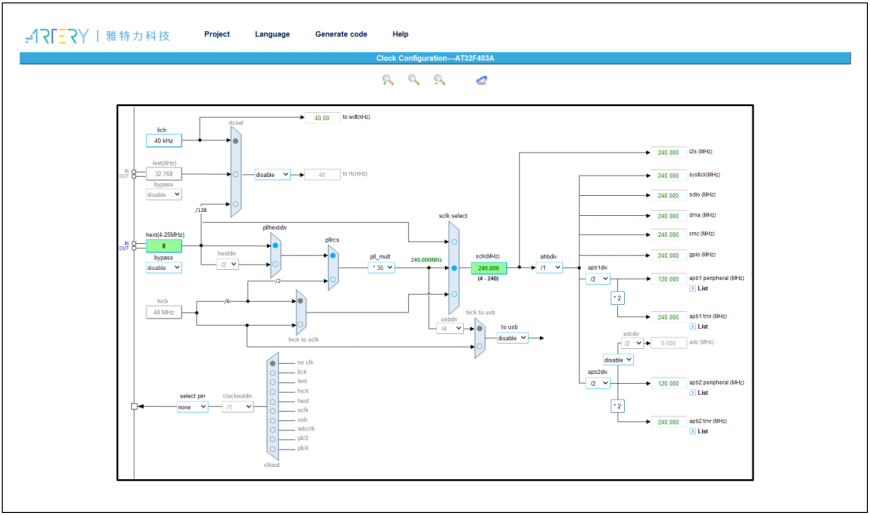This screenshot has height=515, width=870.
Task: Open the Project menu
Action: click(217, 34)
